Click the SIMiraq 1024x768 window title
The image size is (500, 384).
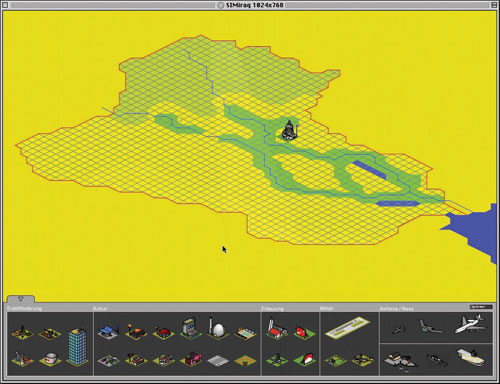pyautogui.click(x=254, y=5)
